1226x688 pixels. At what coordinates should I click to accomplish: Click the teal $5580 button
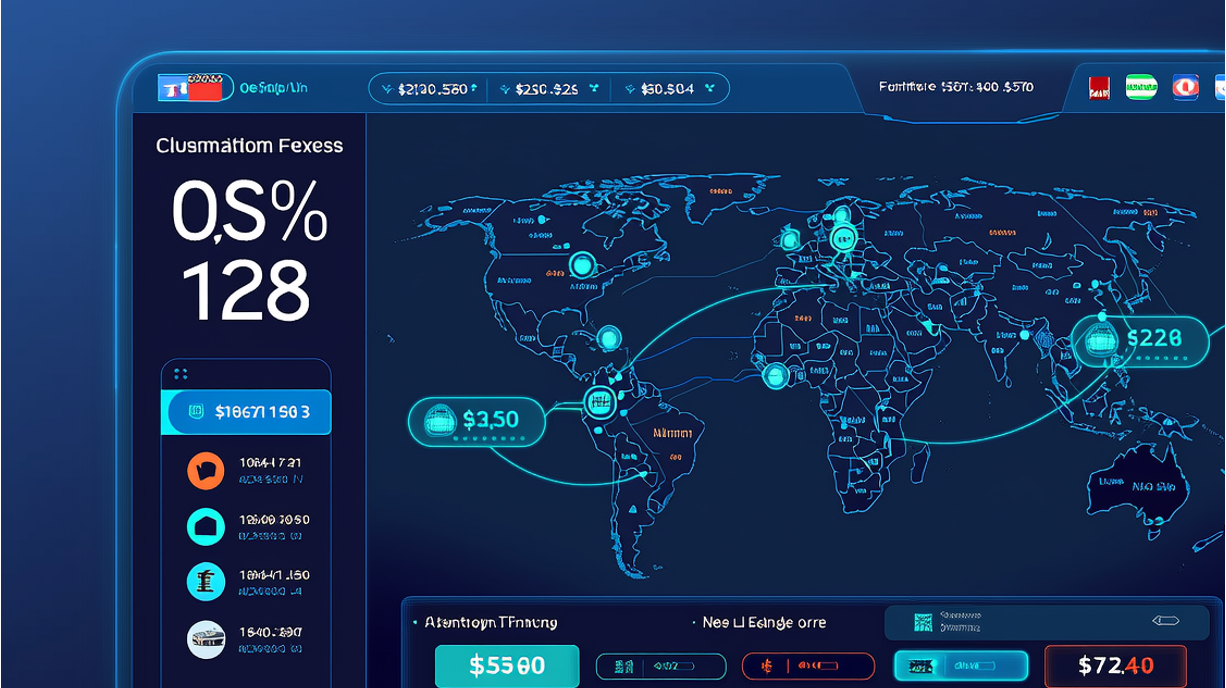(507, 665)
